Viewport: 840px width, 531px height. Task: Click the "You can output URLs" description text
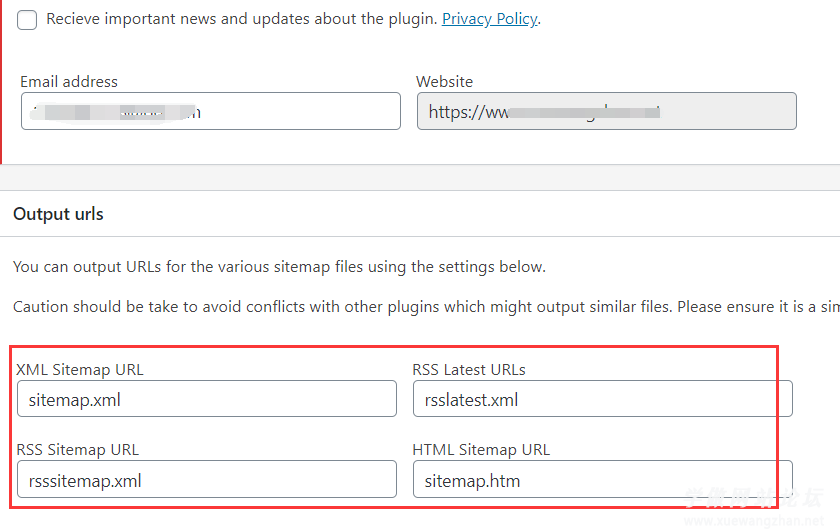pos(279,267)
